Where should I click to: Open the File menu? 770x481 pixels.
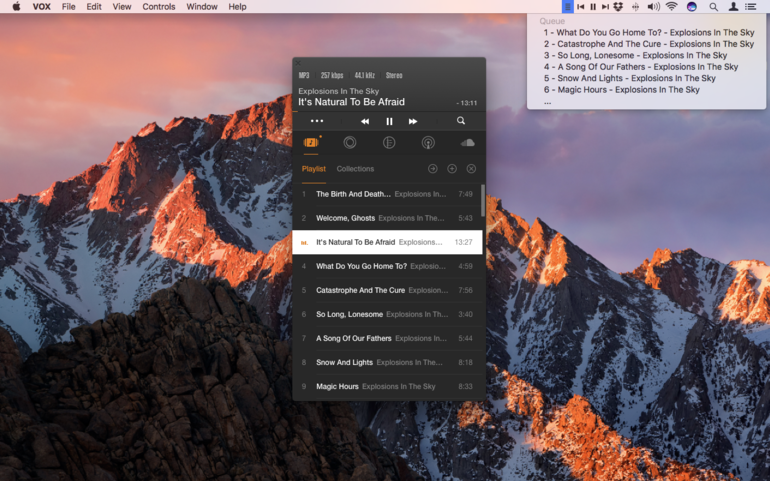(68, 6)
